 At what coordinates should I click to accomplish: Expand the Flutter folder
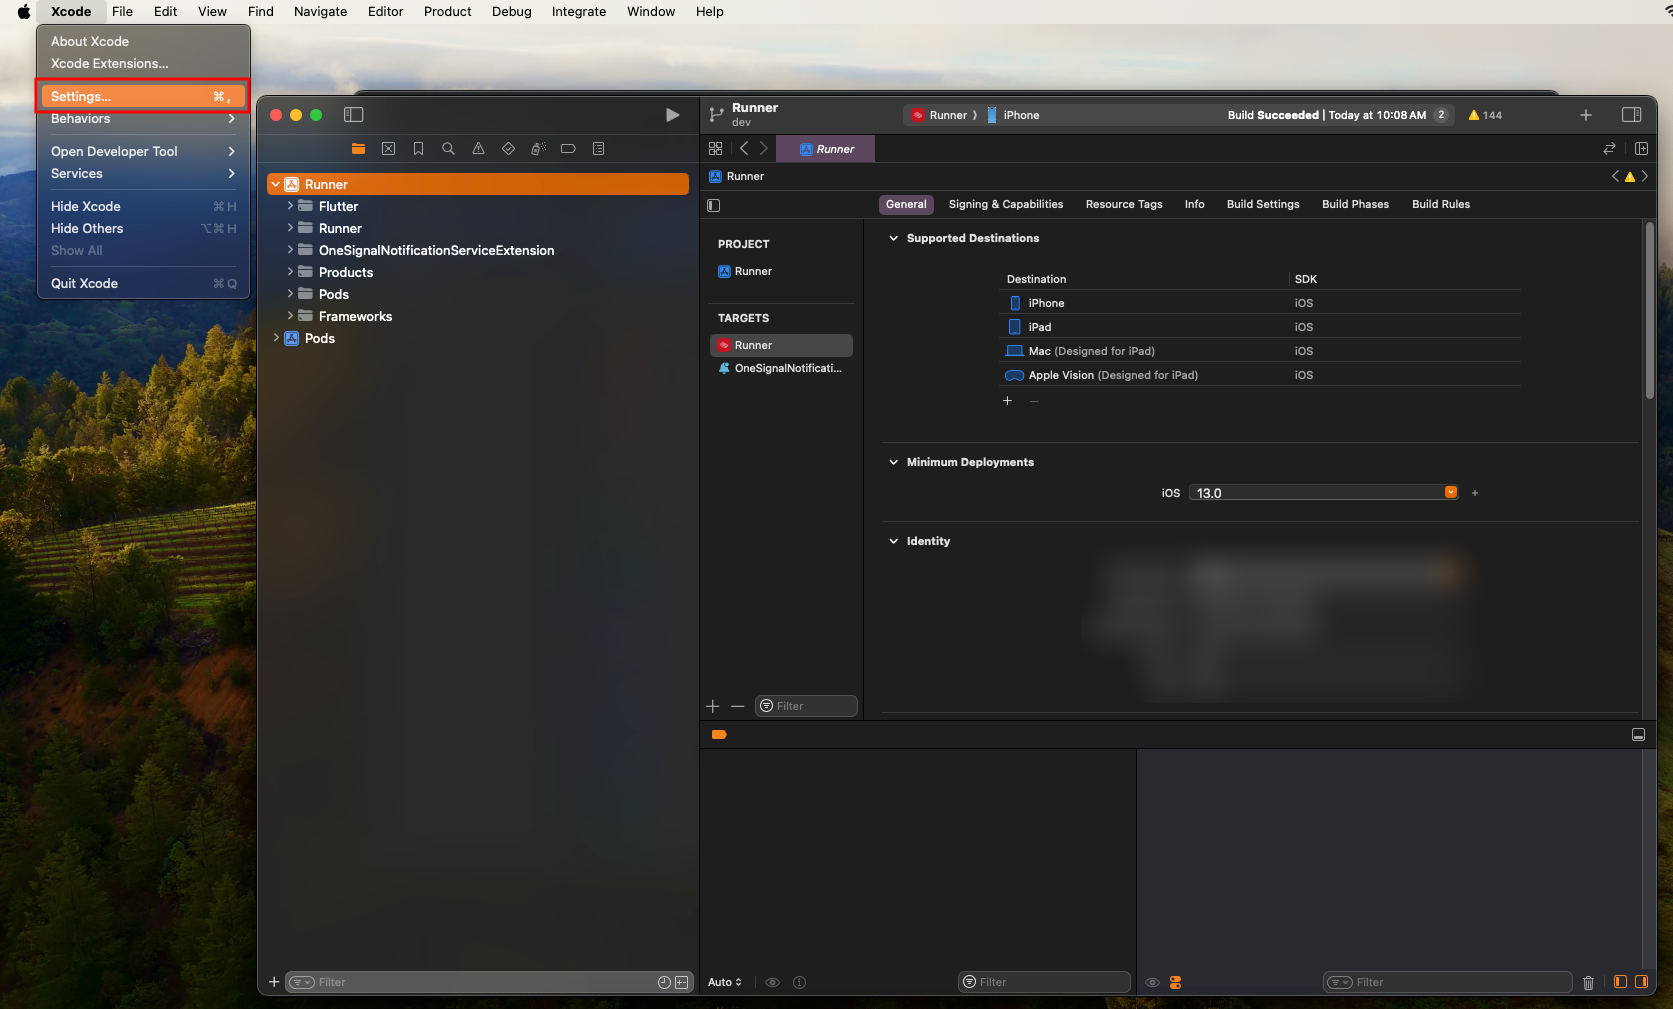[290, 206]
